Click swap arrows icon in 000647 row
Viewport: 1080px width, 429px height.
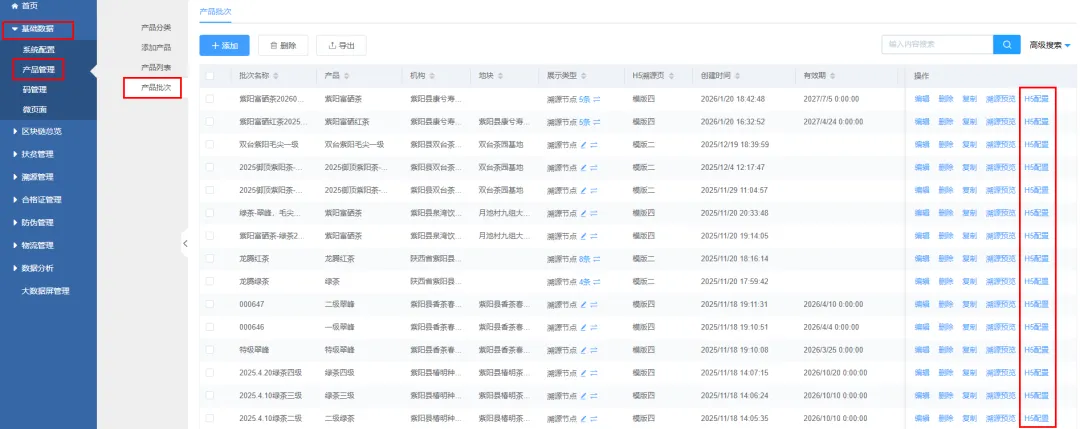(x=594, y=304)
